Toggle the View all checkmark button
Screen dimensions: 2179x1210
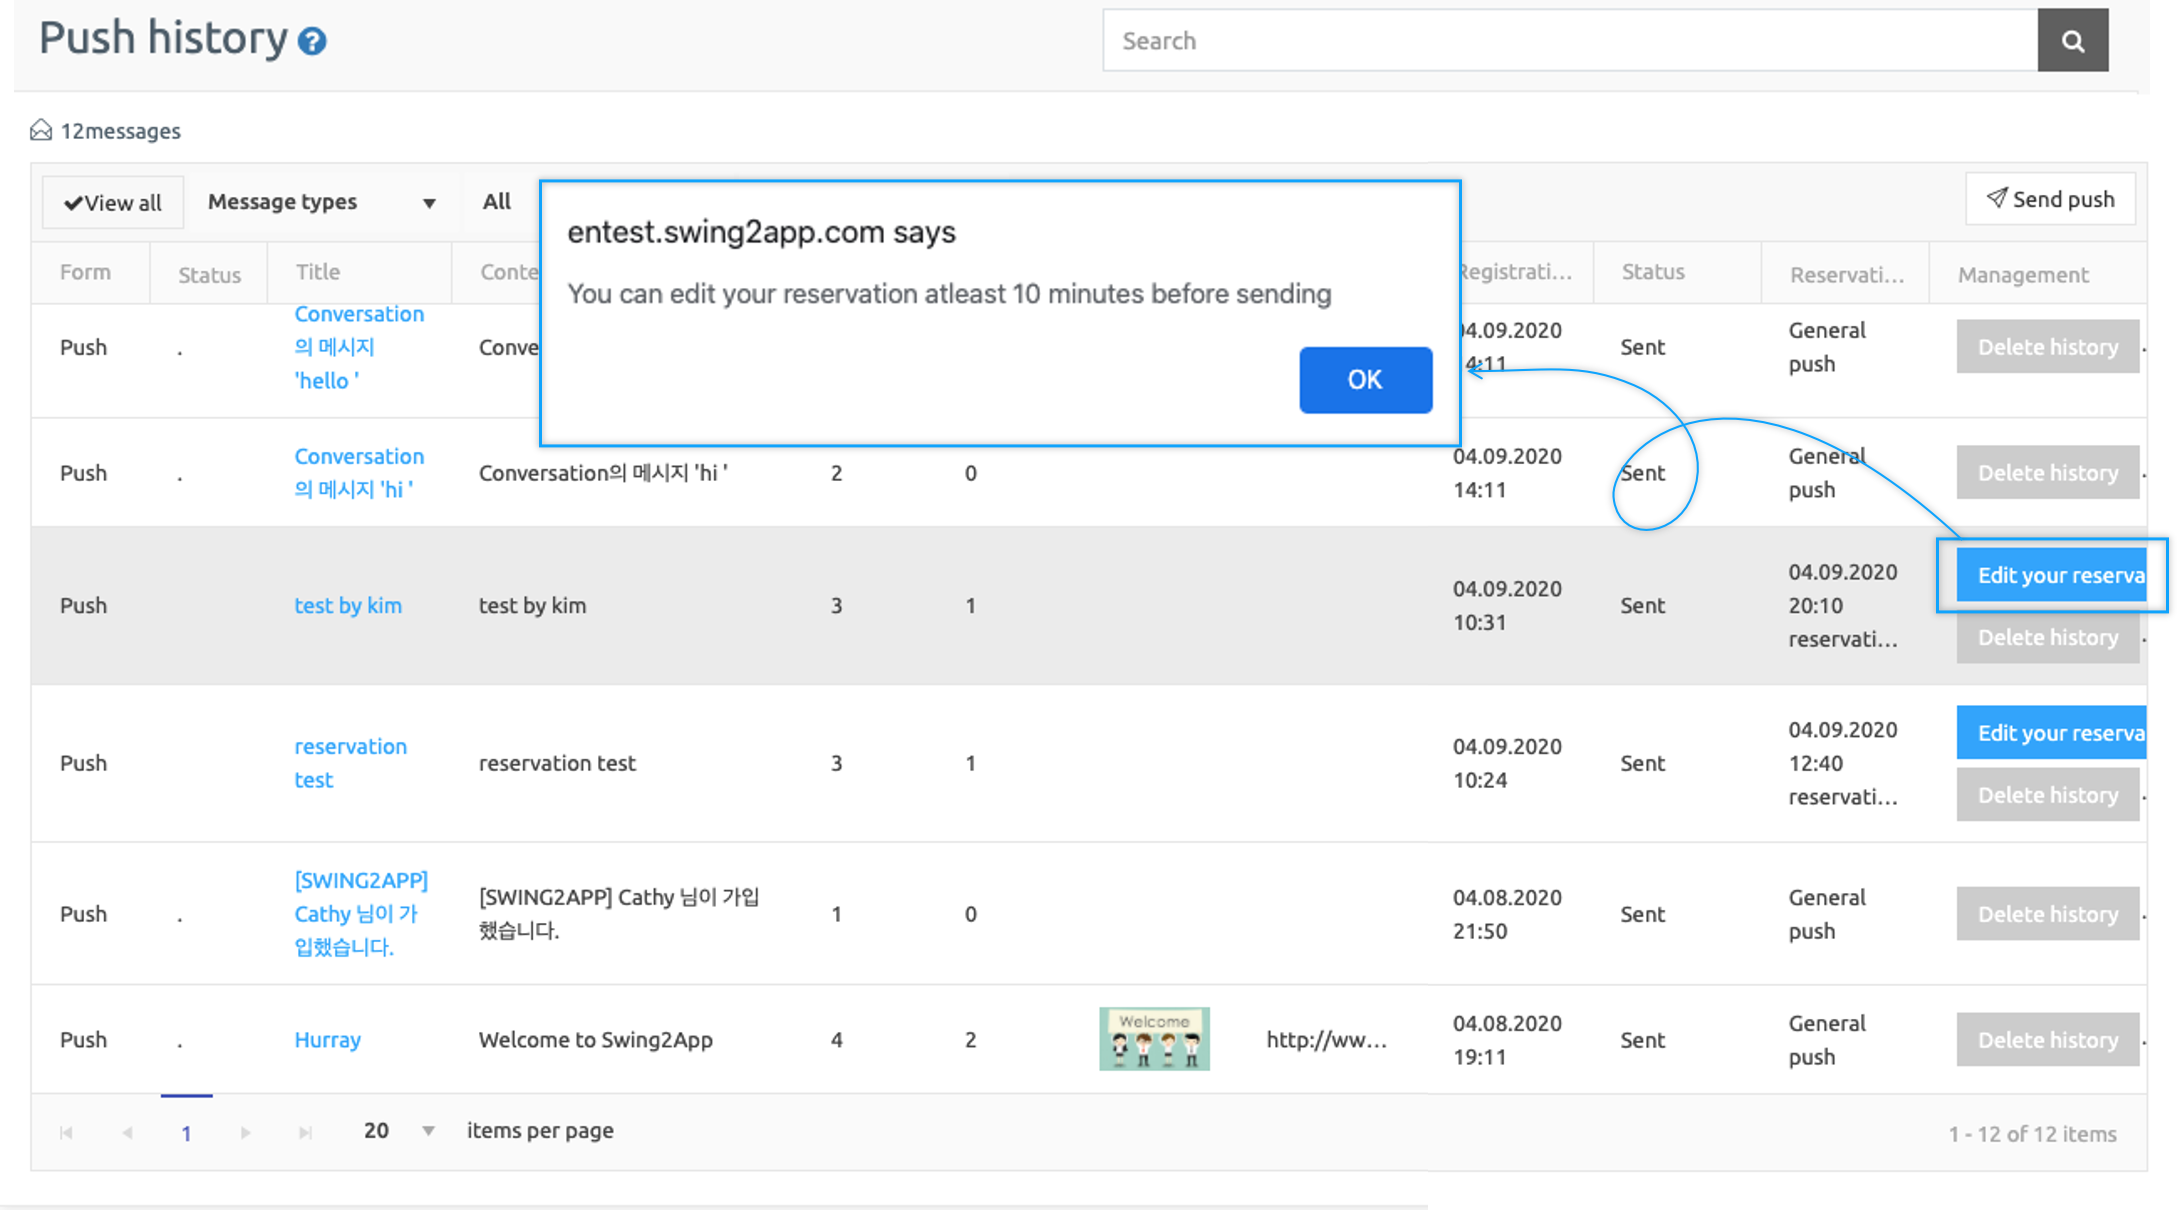[113, 203]
